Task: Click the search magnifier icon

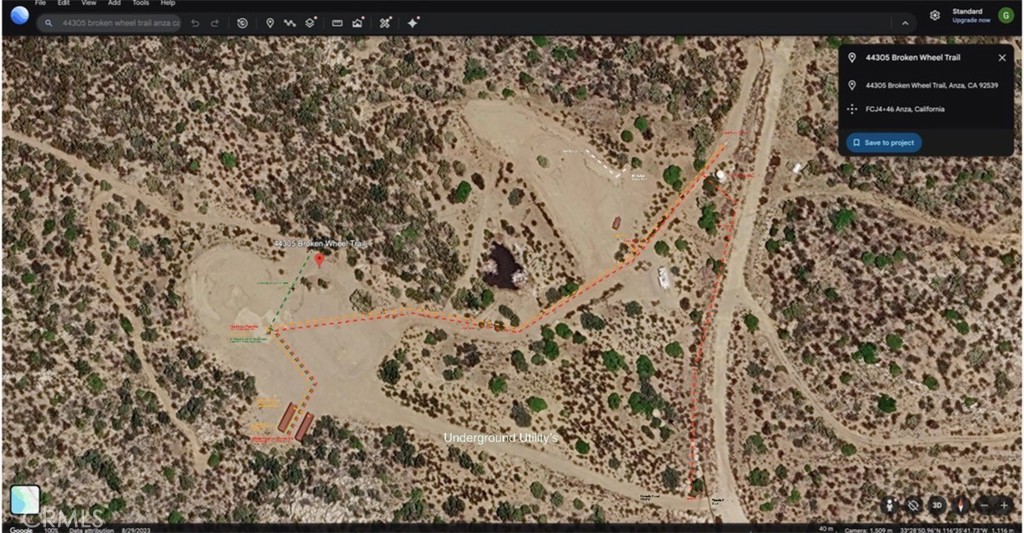Action: coord(48,23)
